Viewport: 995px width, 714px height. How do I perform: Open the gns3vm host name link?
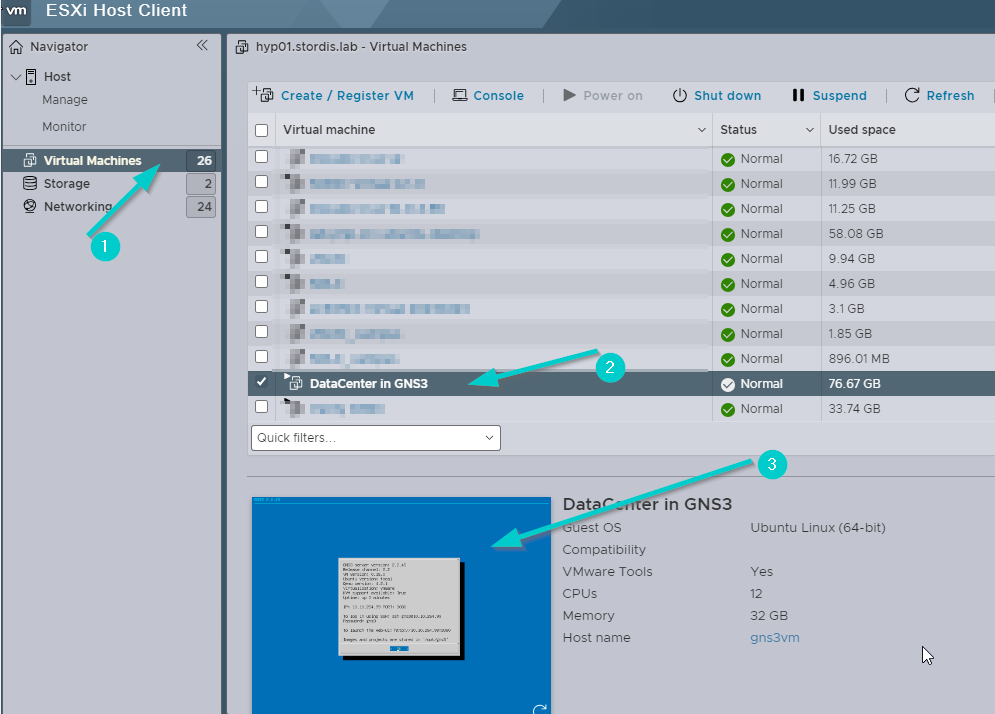pyautogui.click(x=774, y=638)
